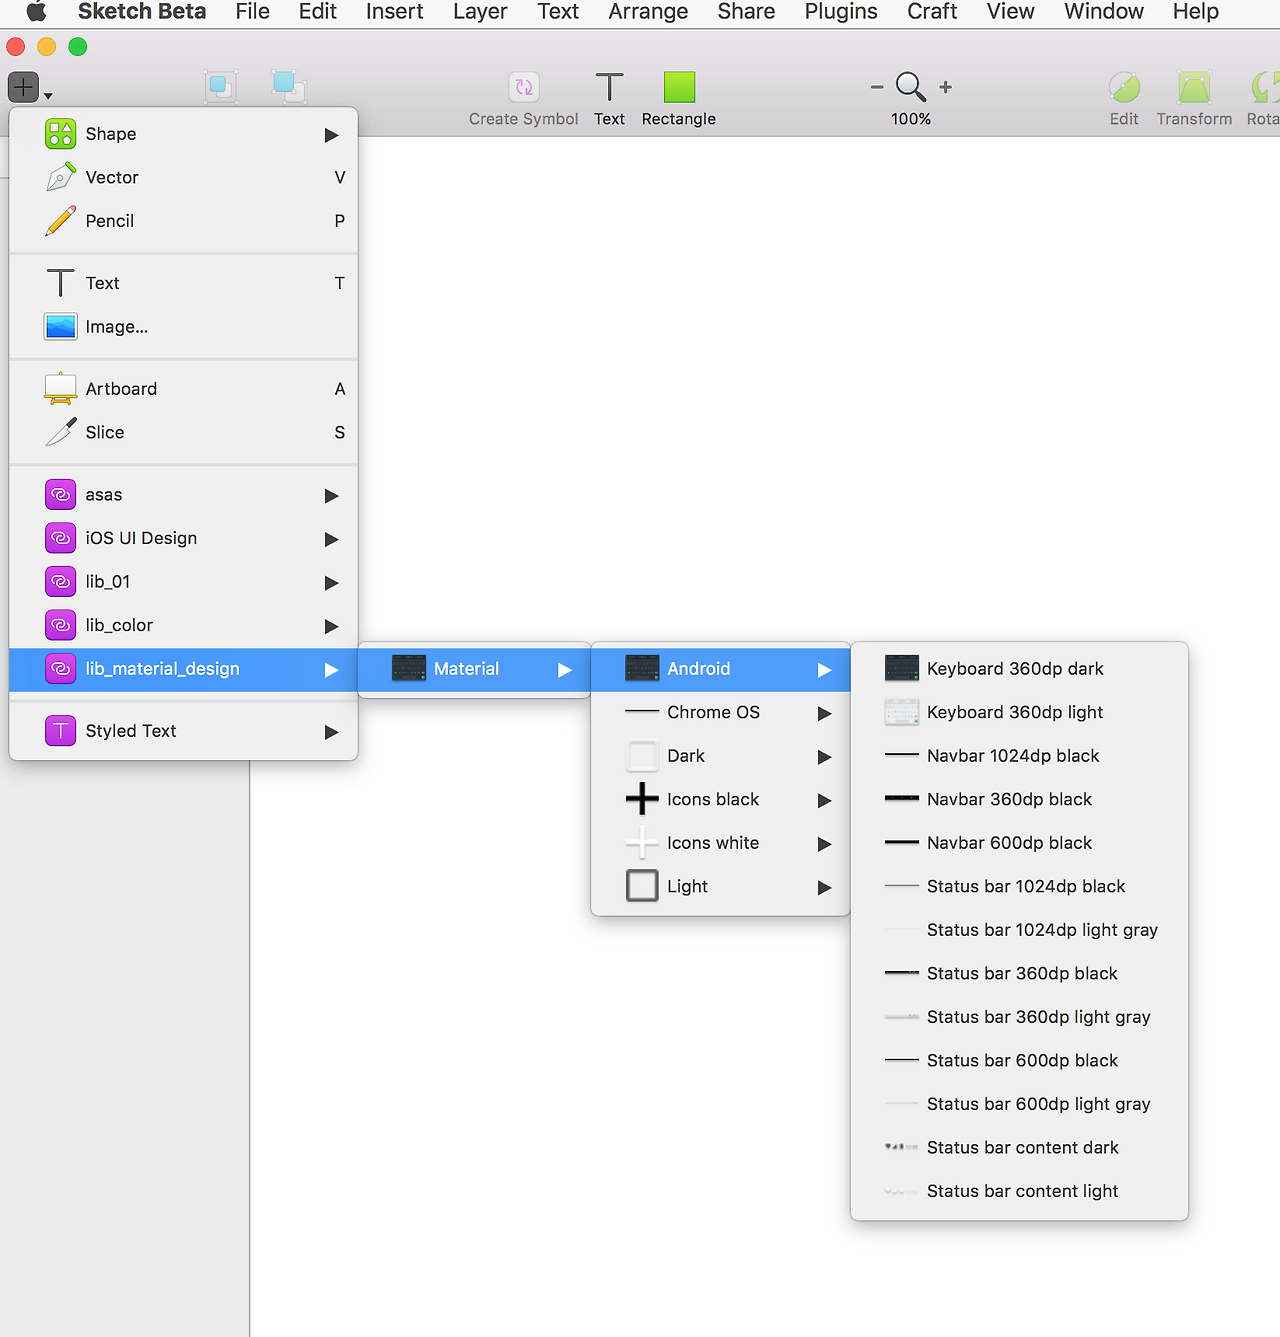Select Status bar 360dp light gray
This screenshot has width=1280, height=1337.
(x=1019, y=1017)
